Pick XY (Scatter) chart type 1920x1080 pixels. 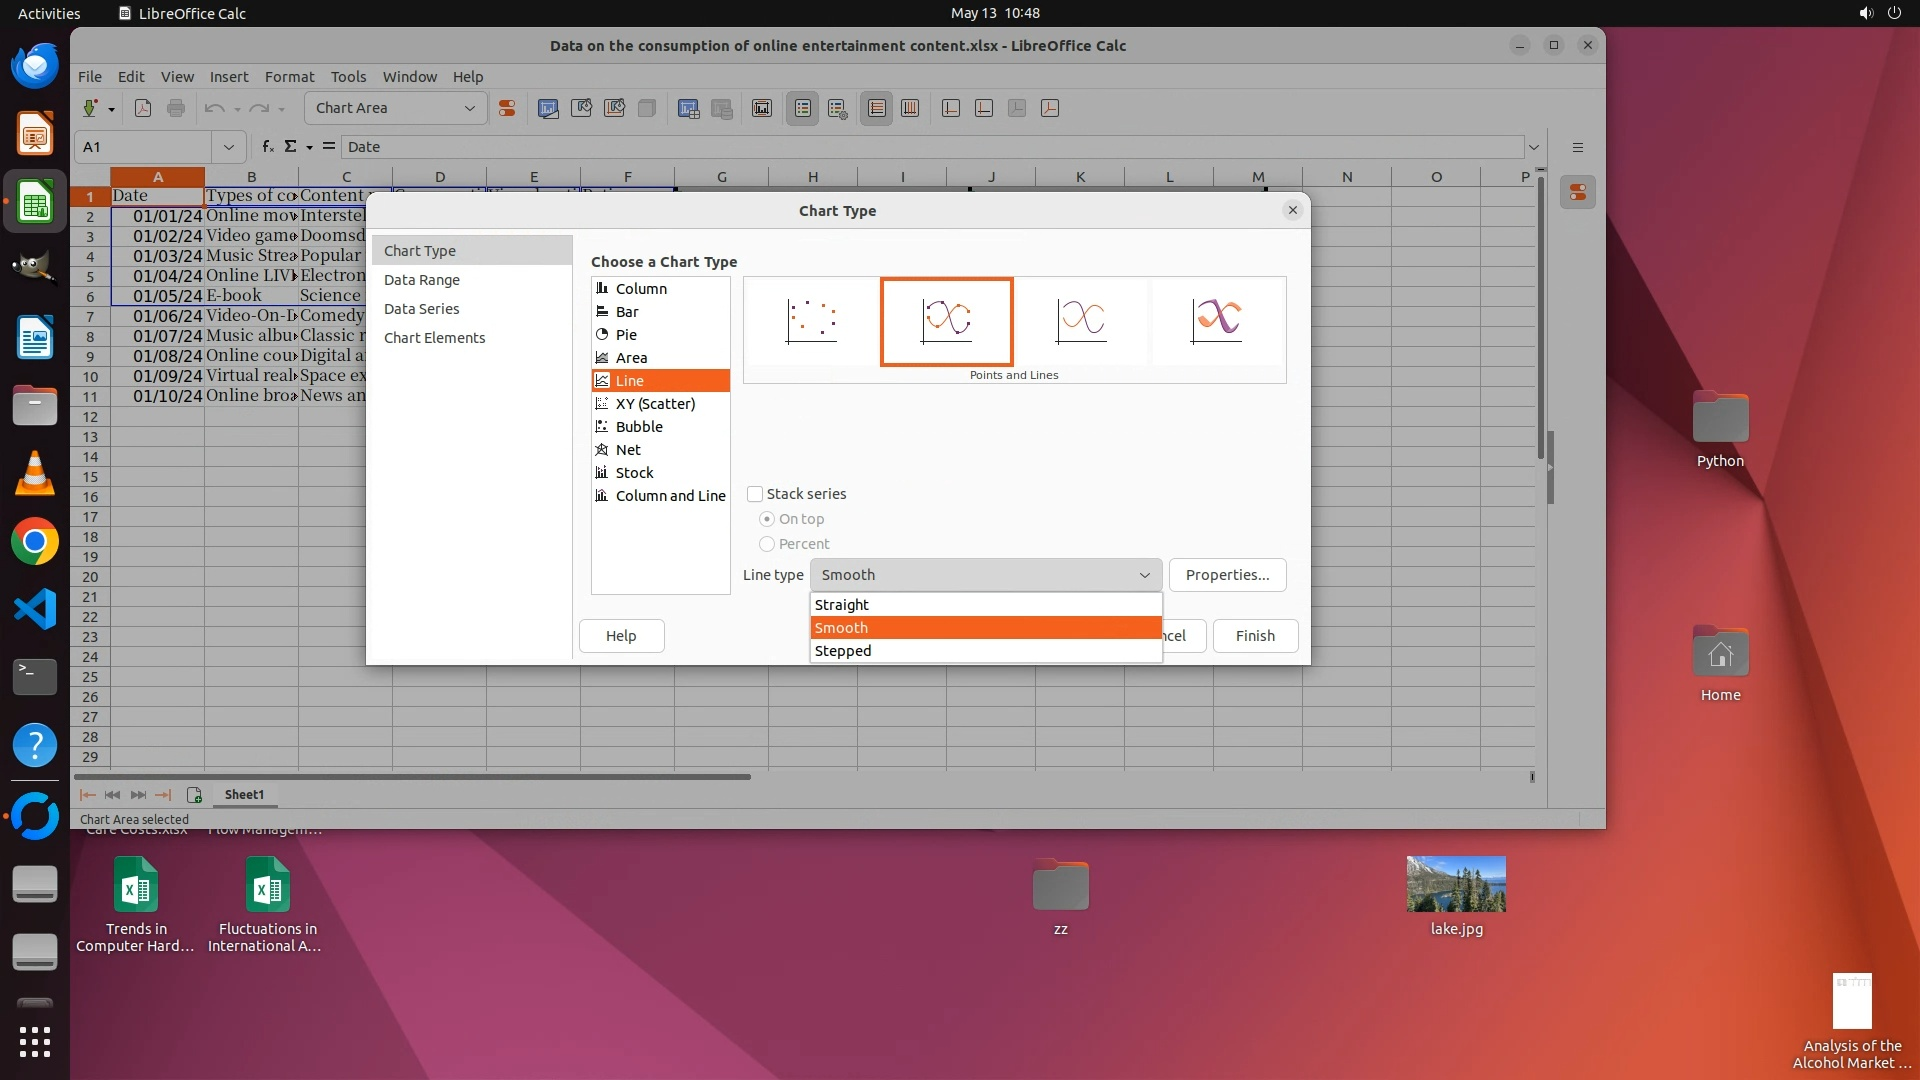(655, 404)
